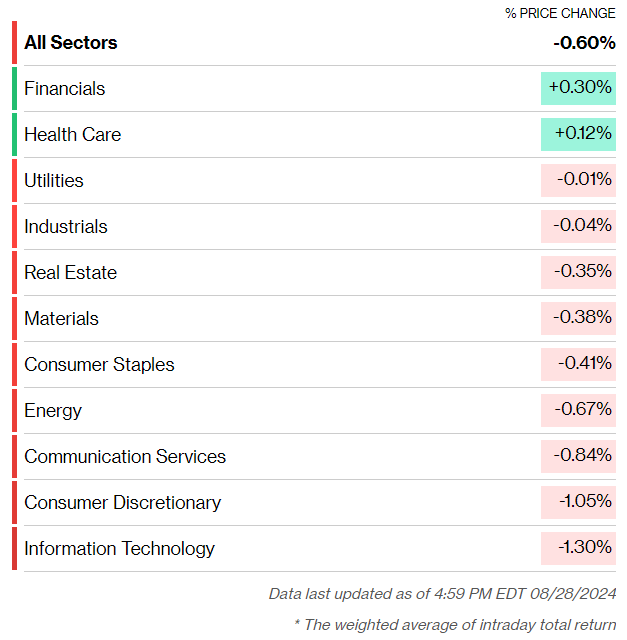Open the Real Estate sector

tap(71, 273)
